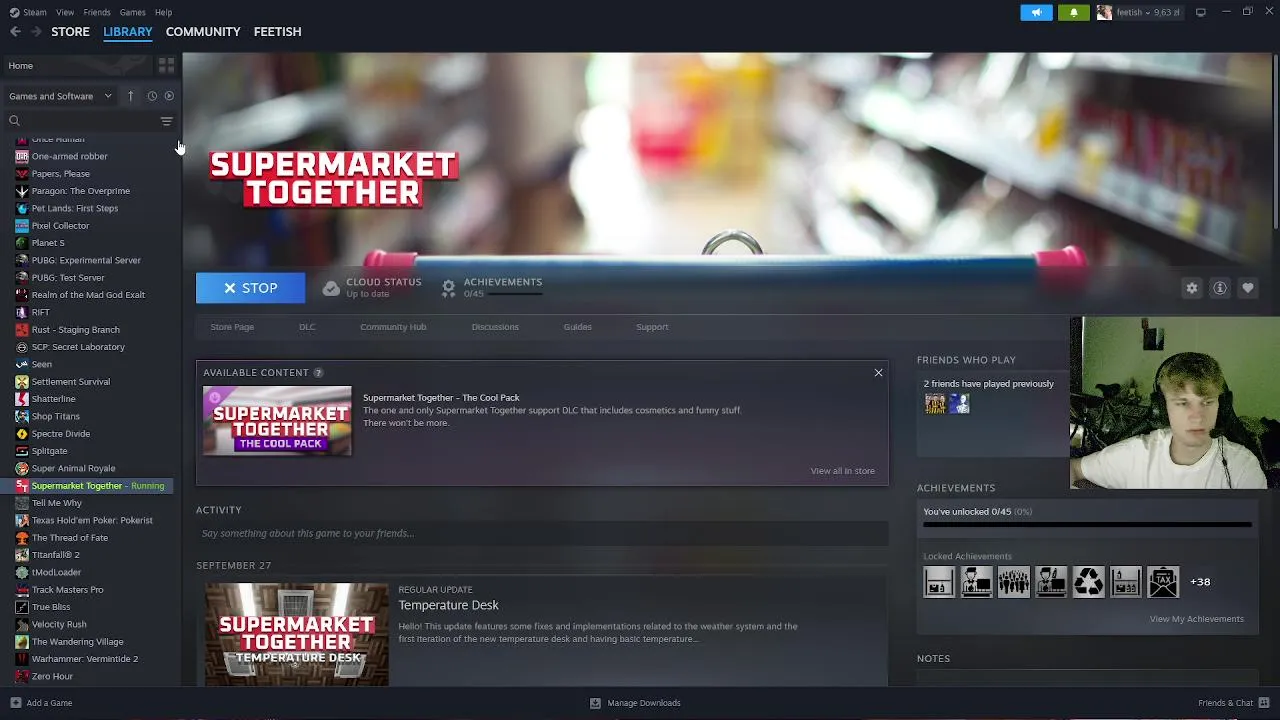
Task: Close the Available Content panel
Action: [x=878, y=373]
